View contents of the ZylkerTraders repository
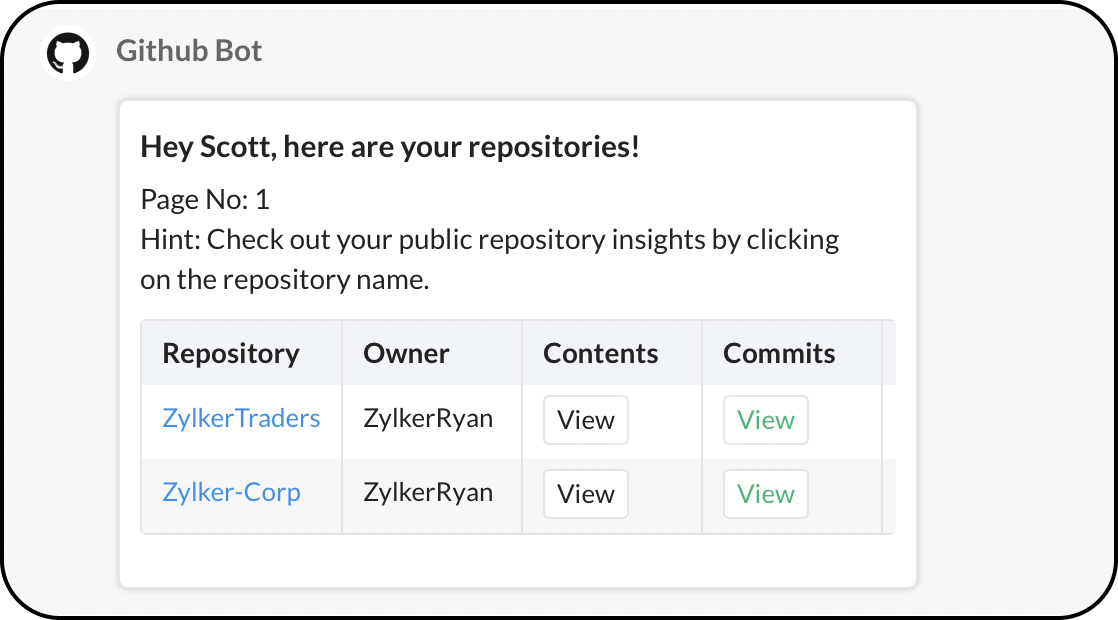Image resolution: width=1118 pixels, height=620 pixels. pyautogui.click(x=585, y=420)
